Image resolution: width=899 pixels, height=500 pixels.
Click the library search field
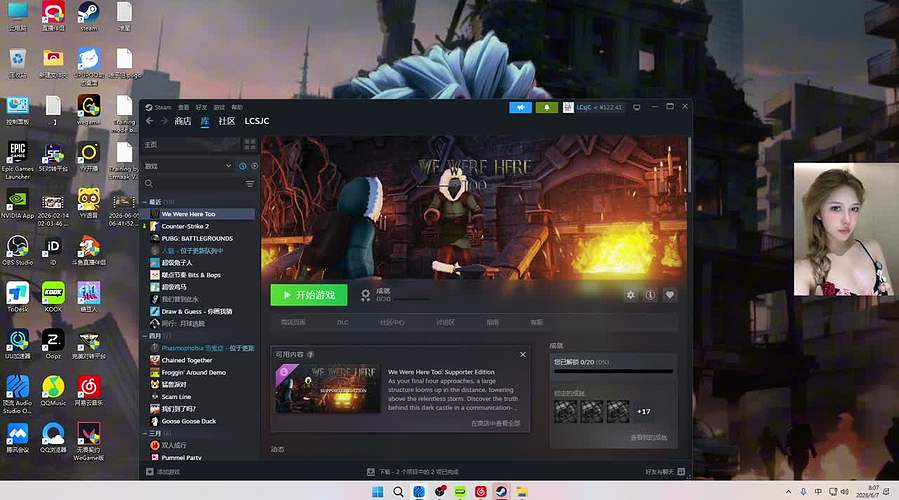192,183
